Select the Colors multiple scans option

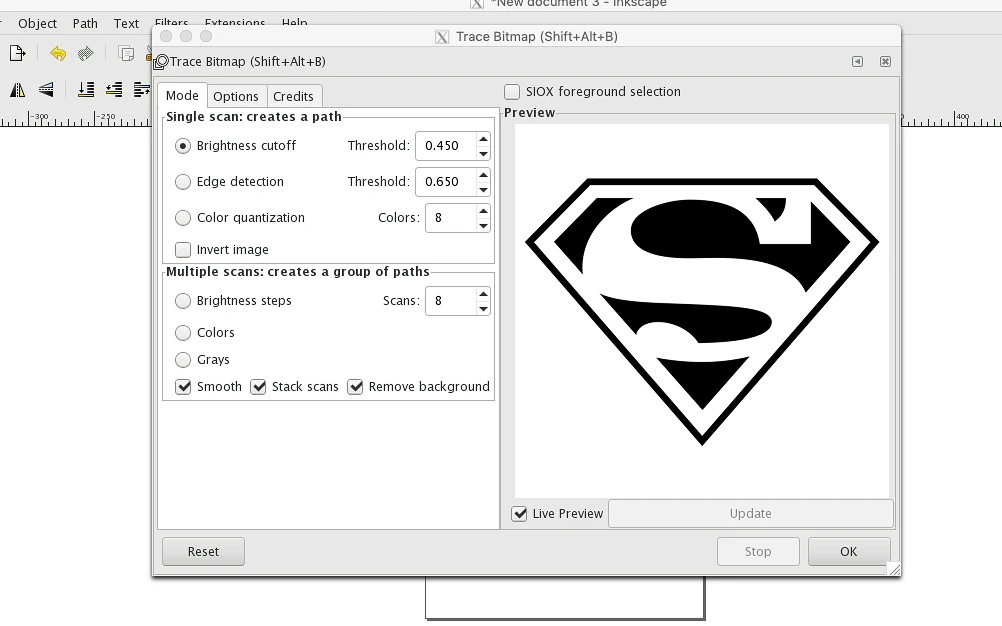pos(183,333)
